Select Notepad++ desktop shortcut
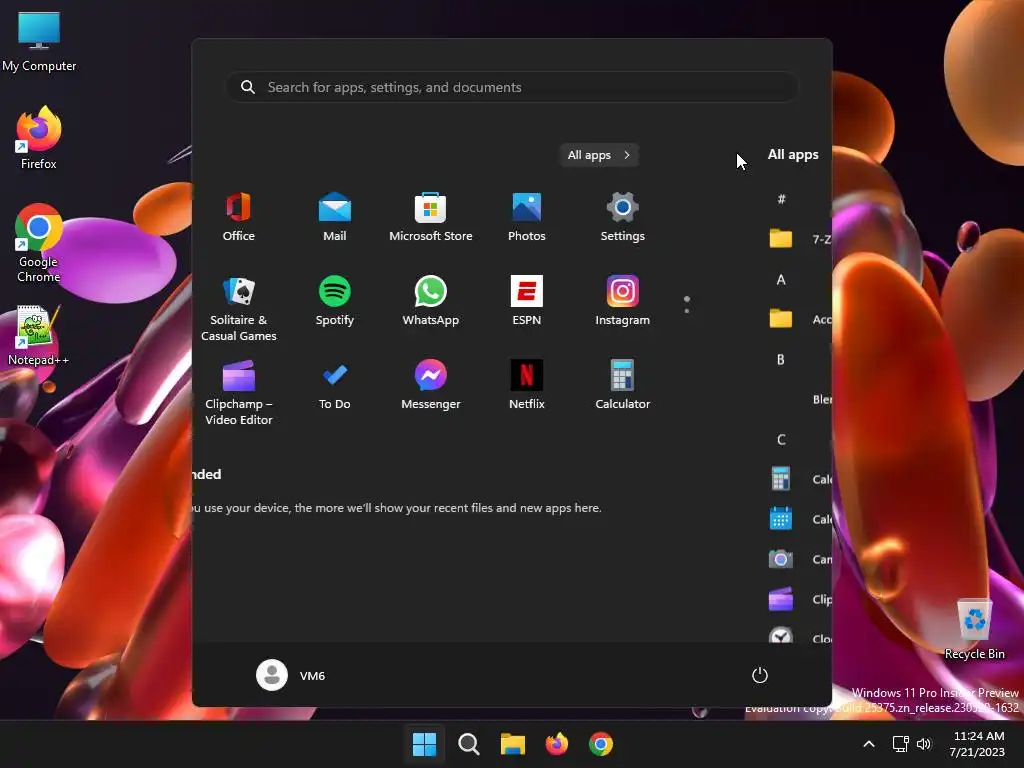Image resolution: width=1024 pixels, height=768 pixels. click(x=39, y=335)
